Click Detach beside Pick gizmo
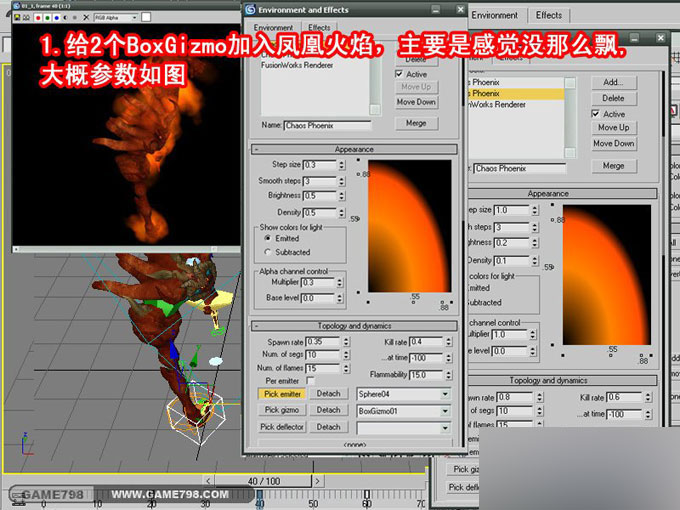 (x=328, y=410)
